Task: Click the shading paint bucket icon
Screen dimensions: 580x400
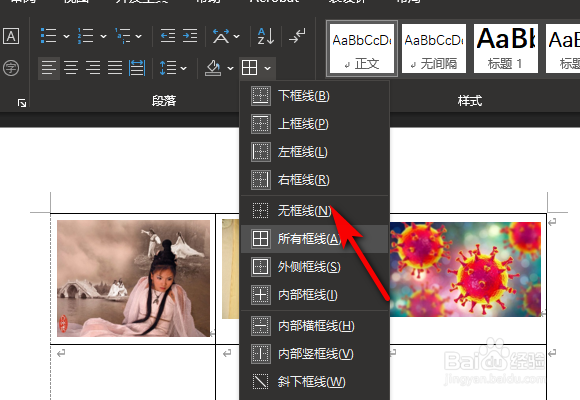Action: (213, 68)
